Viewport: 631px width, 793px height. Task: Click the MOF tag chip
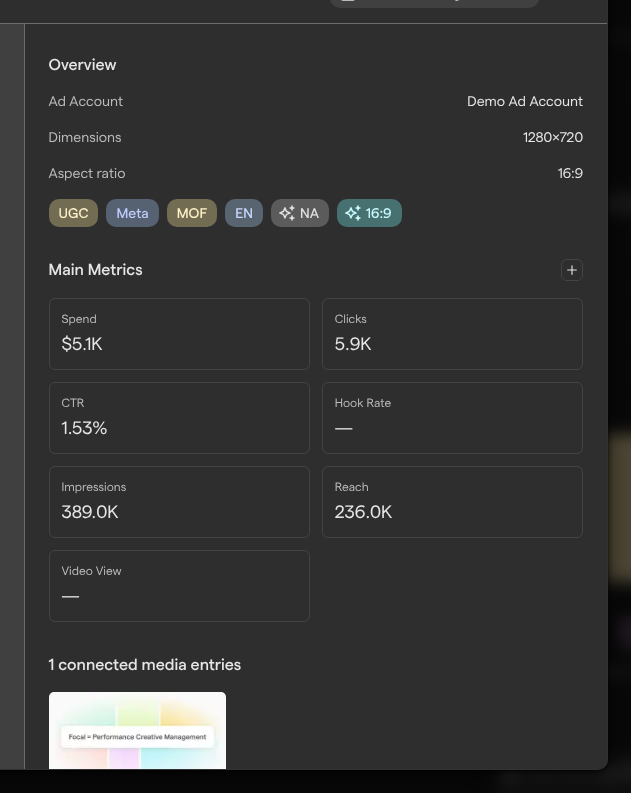coord(192,213)
